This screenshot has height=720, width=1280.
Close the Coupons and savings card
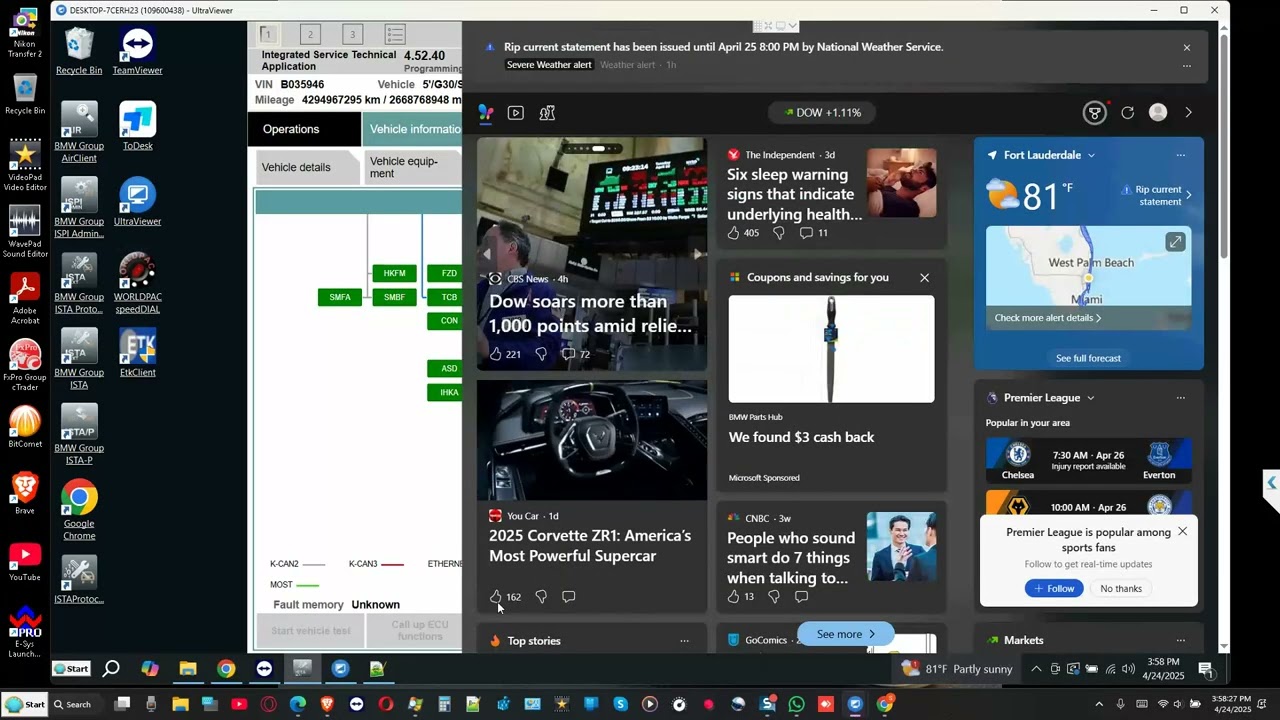[x=924, y=278]
